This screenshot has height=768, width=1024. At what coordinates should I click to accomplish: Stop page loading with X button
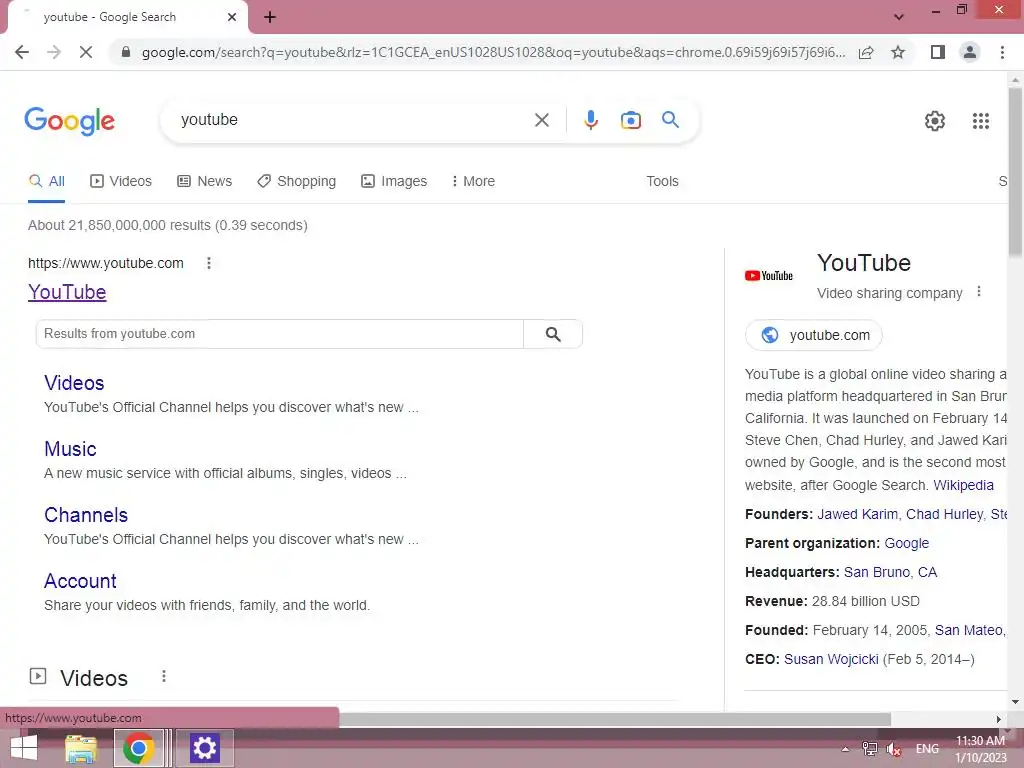tap(86, 52)
